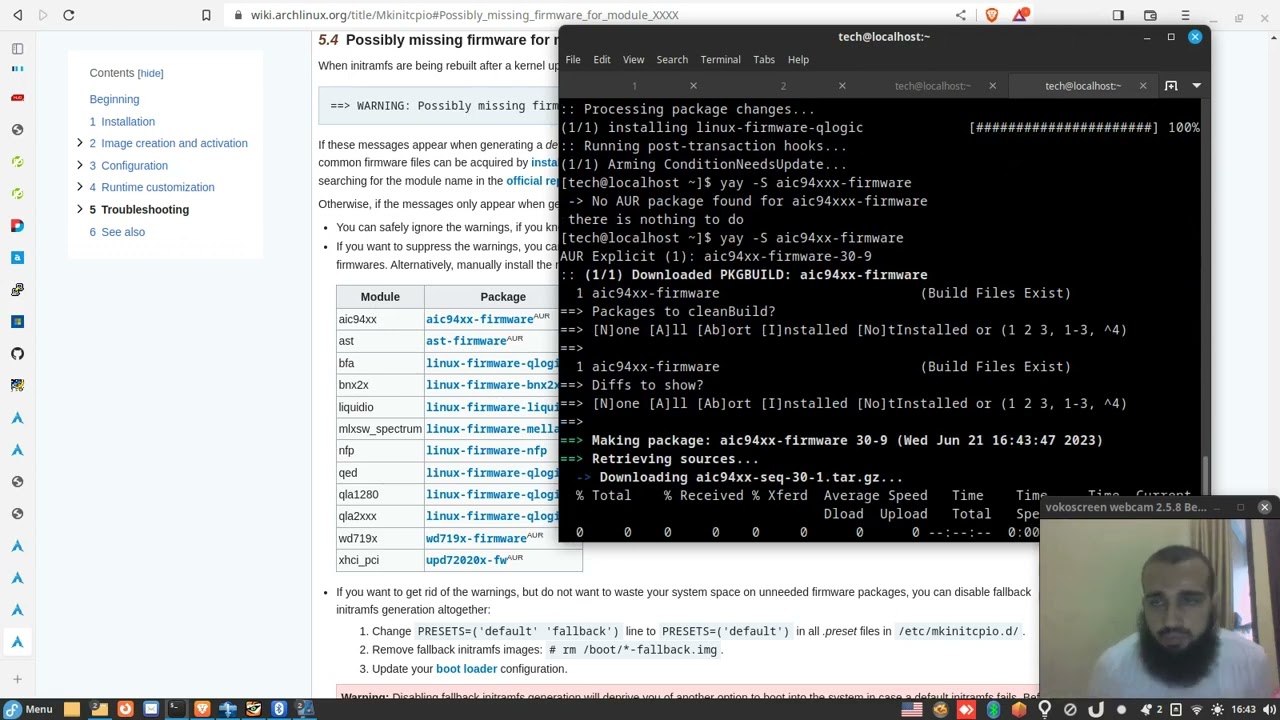Expand Configuration section in contents
The image size is (1280, 720).
coord(79,165)
